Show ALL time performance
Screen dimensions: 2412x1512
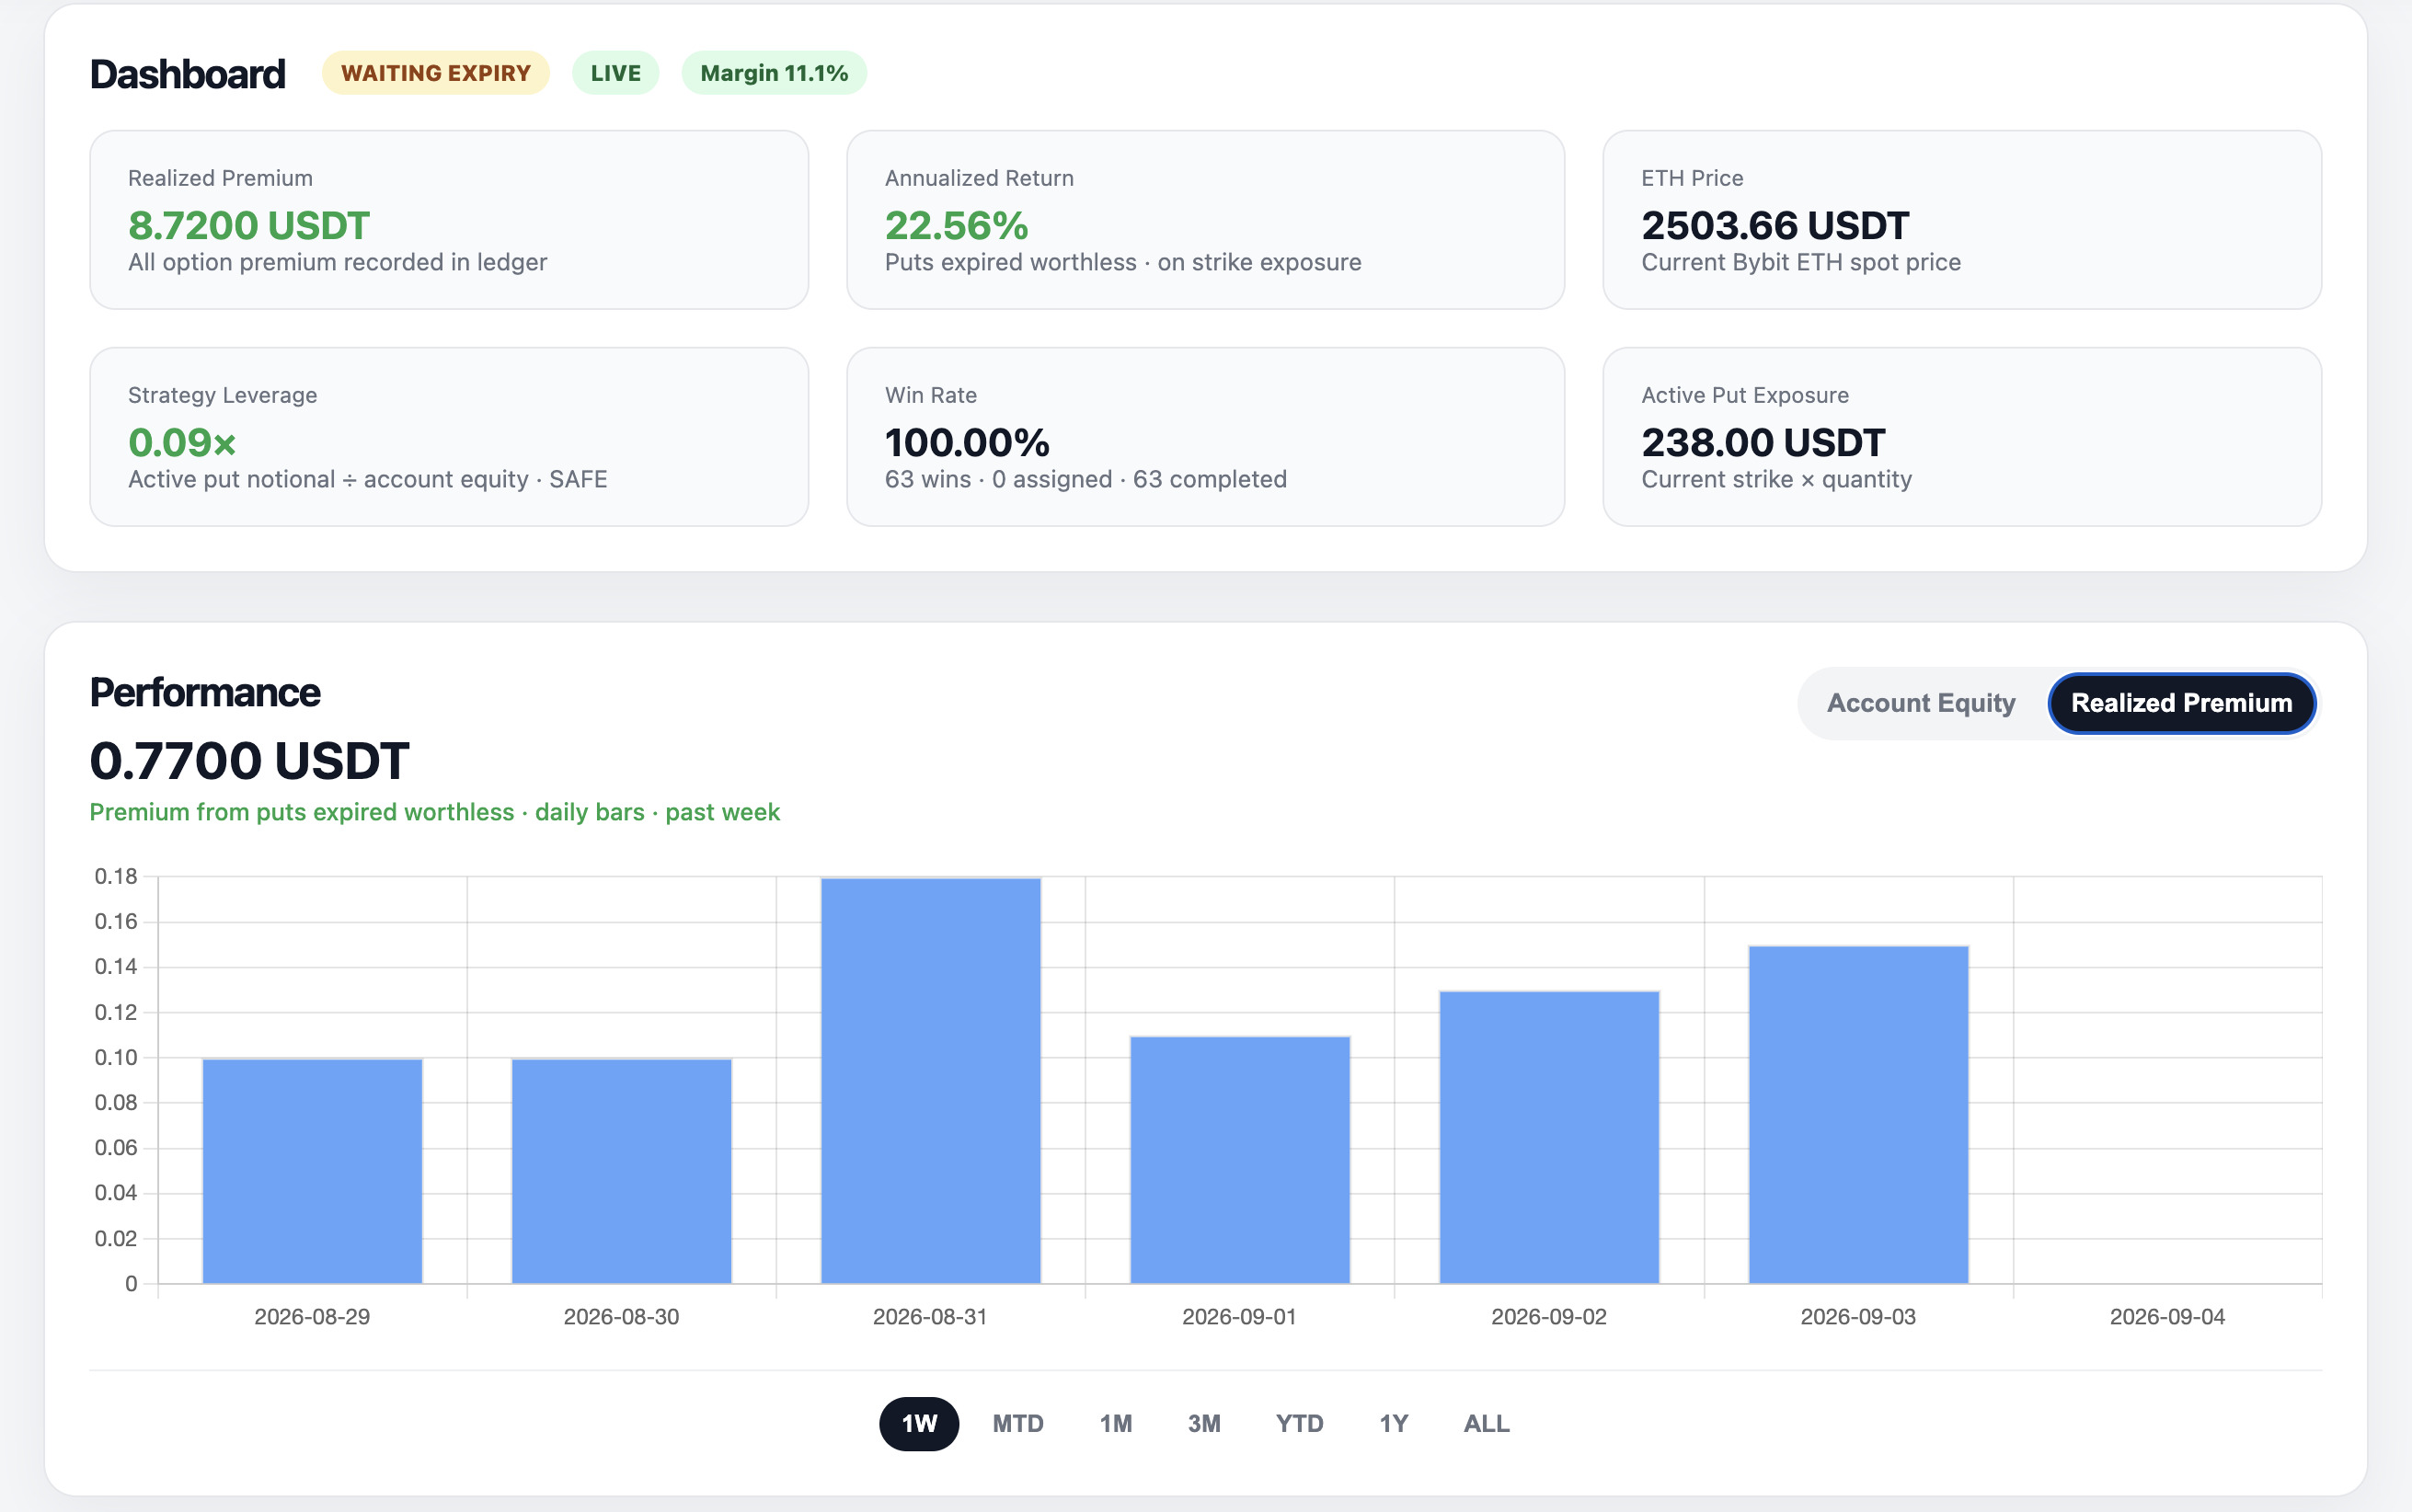(1486, 1423)
